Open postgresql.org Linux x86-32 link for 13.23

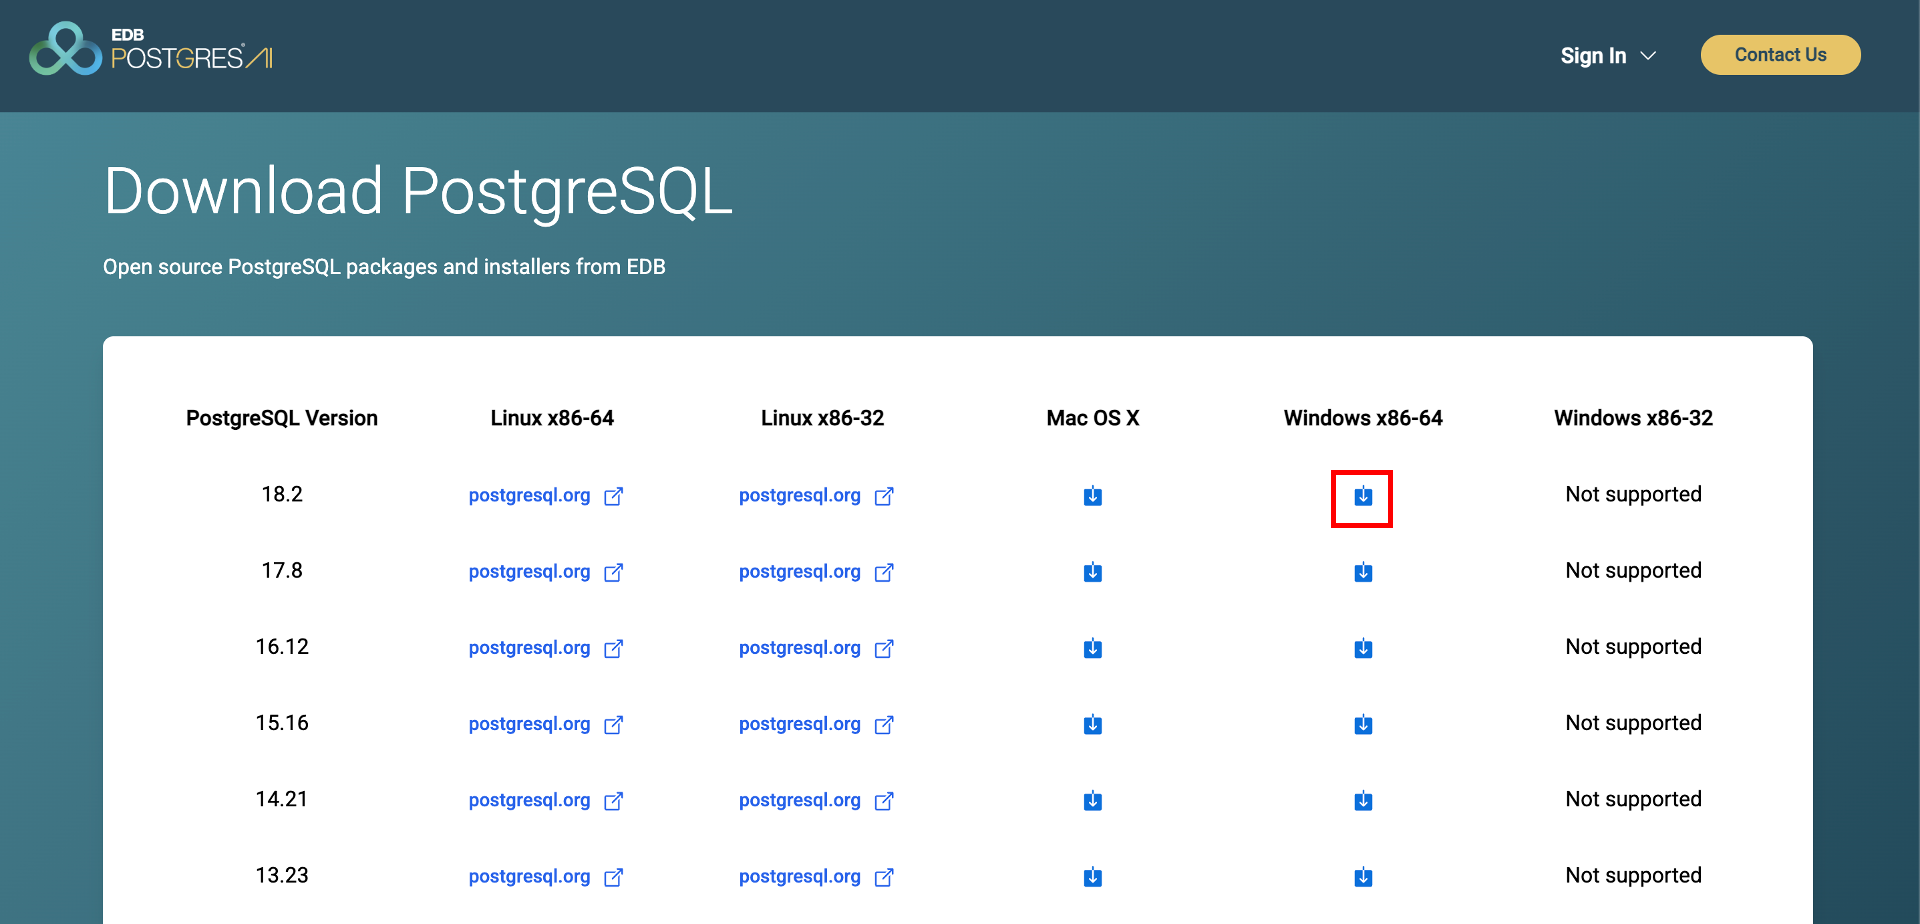coord(816,877)
